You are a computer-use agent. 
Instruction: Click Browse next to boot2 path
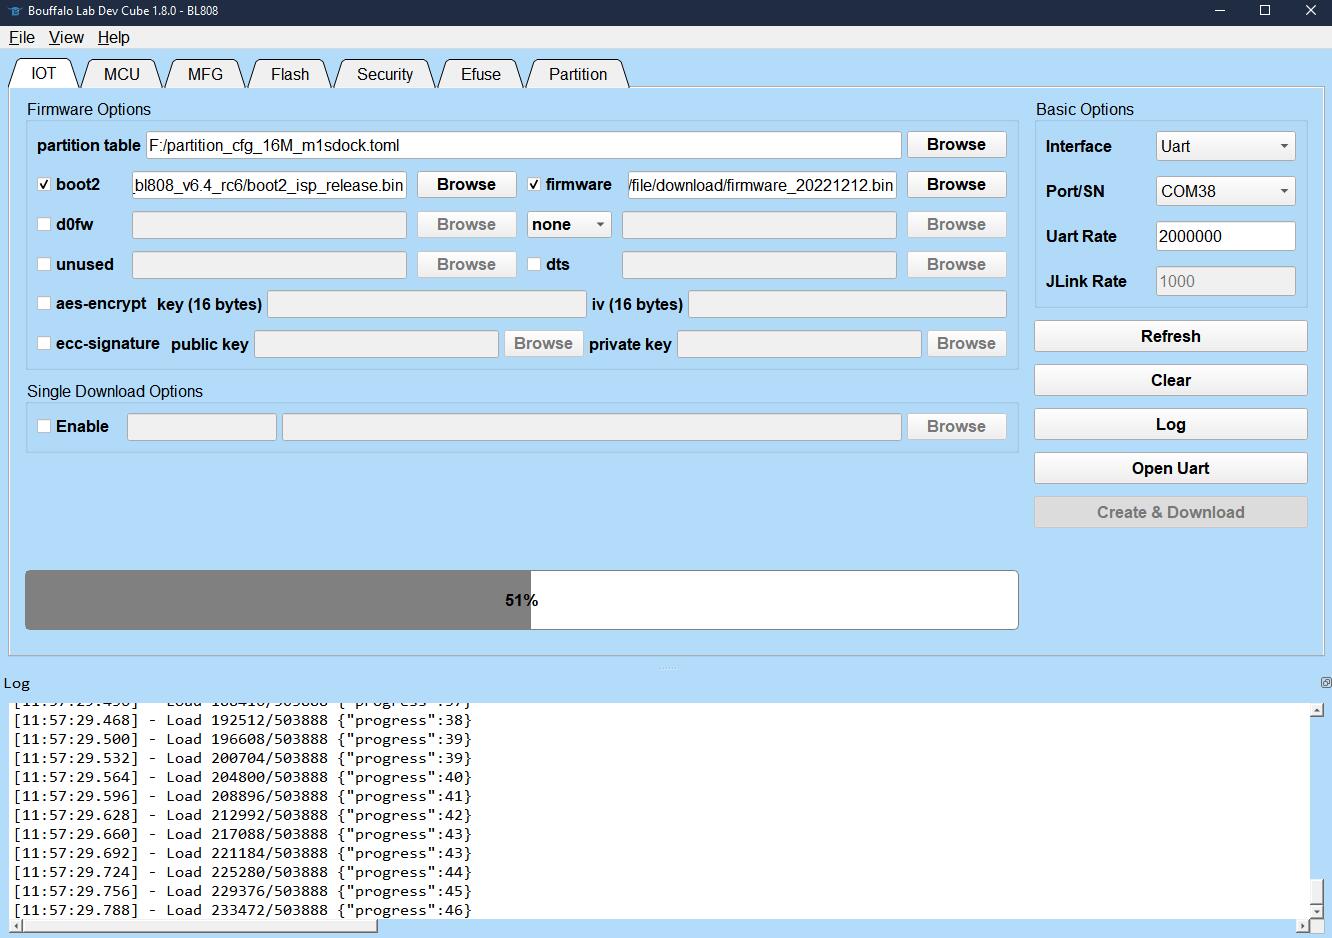click(466, 184)
